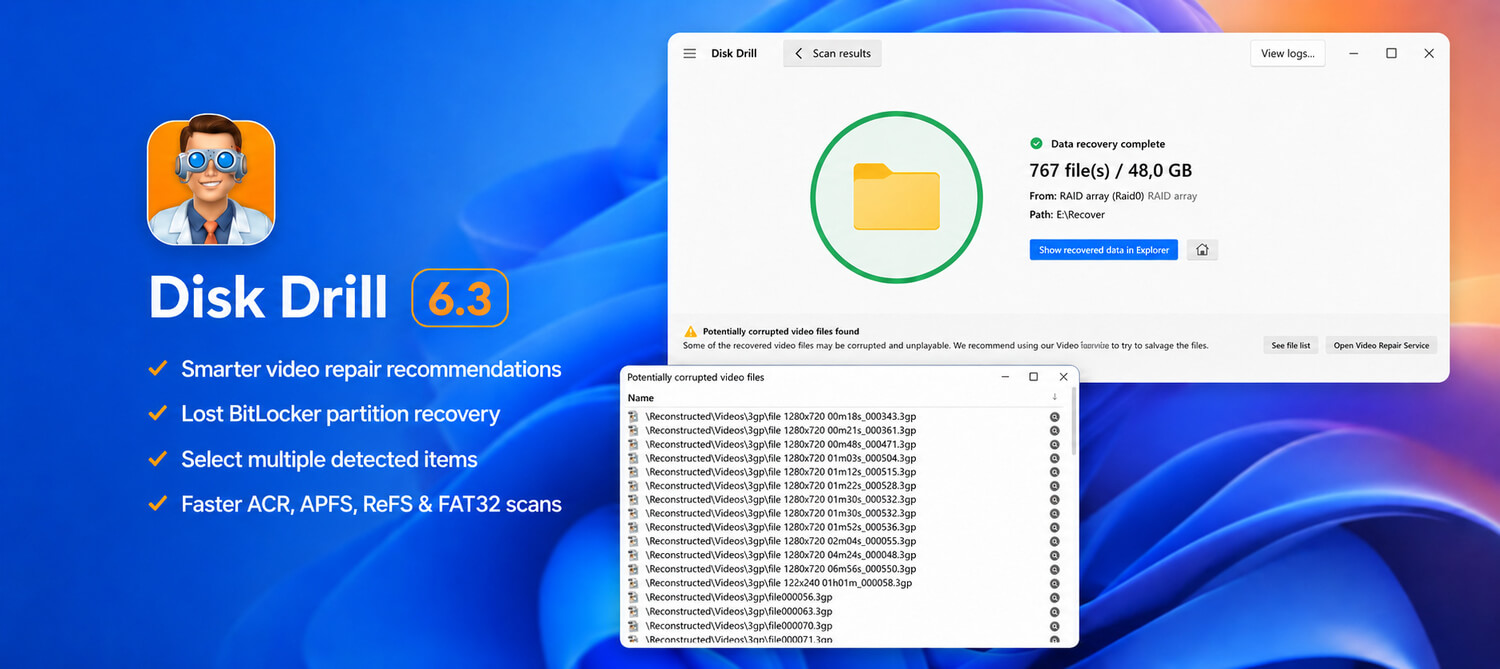The height and width of the screenshot is (669, 1500).
Task: Click the green Data recovery complete checkmark
Action: point(1036,144)
